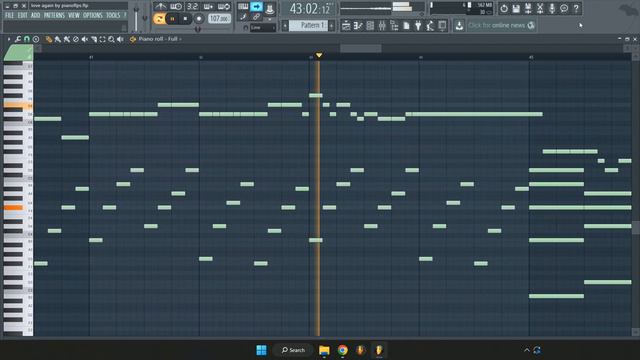Select the Draw pencil tool
This screenshot has width=640, height=360.
[49, 39]
